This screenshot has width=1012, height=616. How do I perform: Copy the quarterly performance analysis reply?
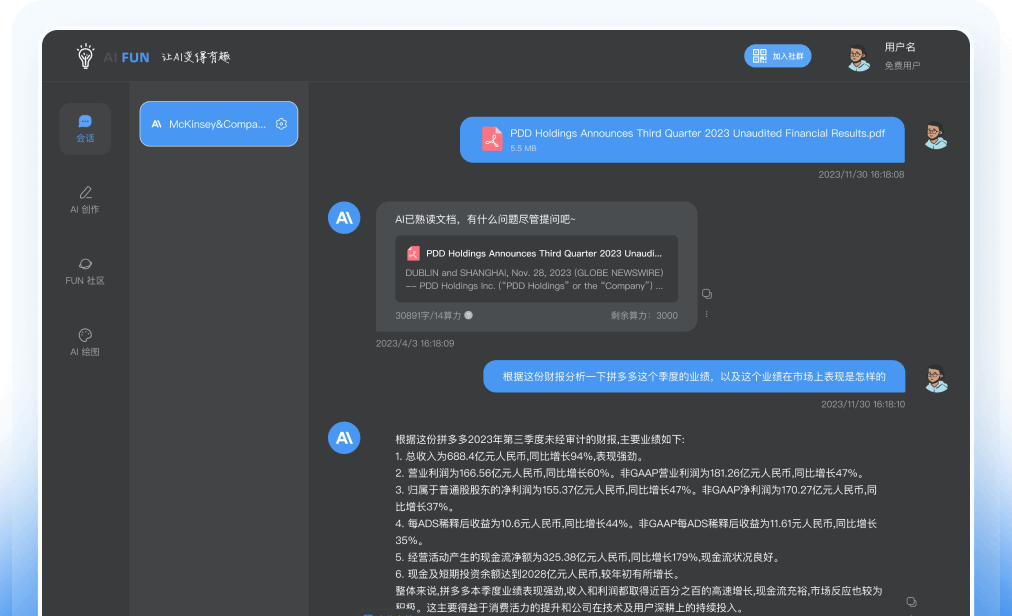911,601
